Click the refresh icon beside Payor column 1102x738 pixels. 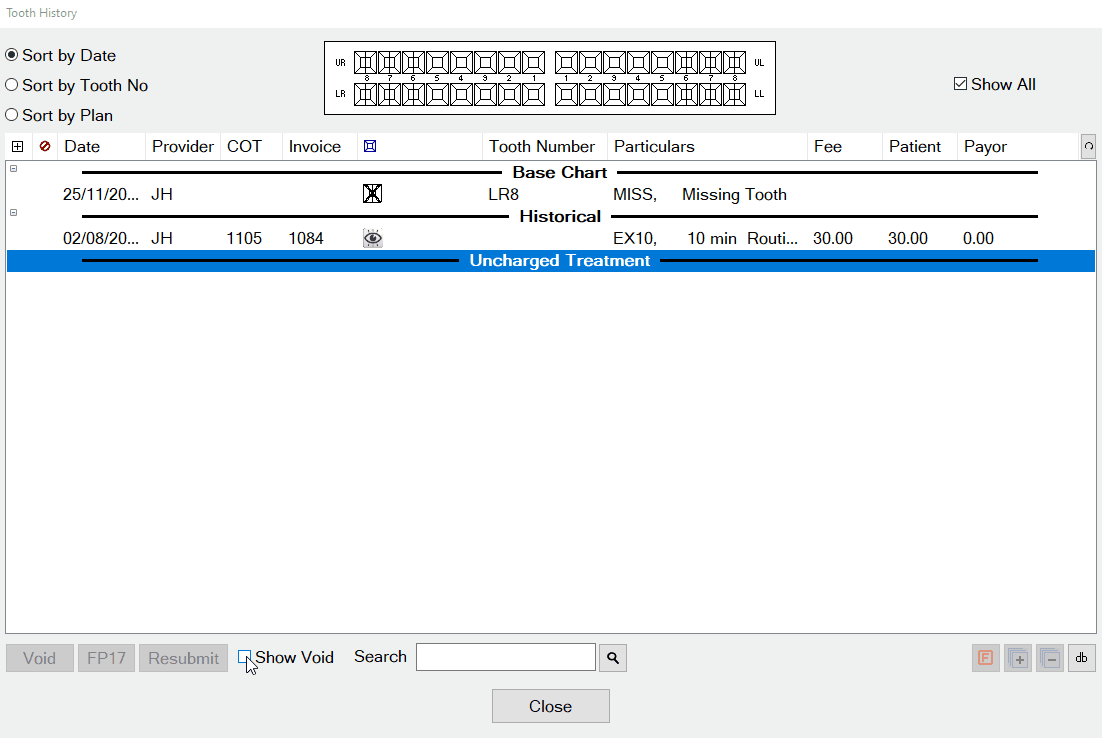(1088, 147)
